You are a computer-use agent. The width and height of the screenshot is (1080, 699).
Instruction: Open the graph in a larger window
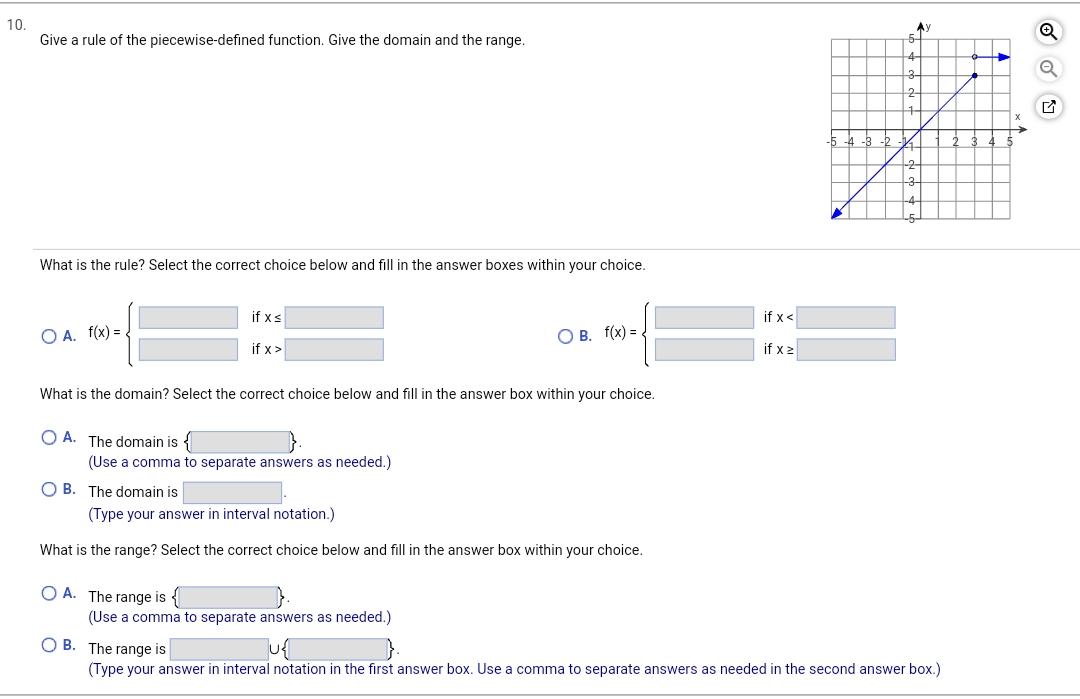pos(1047,106)
